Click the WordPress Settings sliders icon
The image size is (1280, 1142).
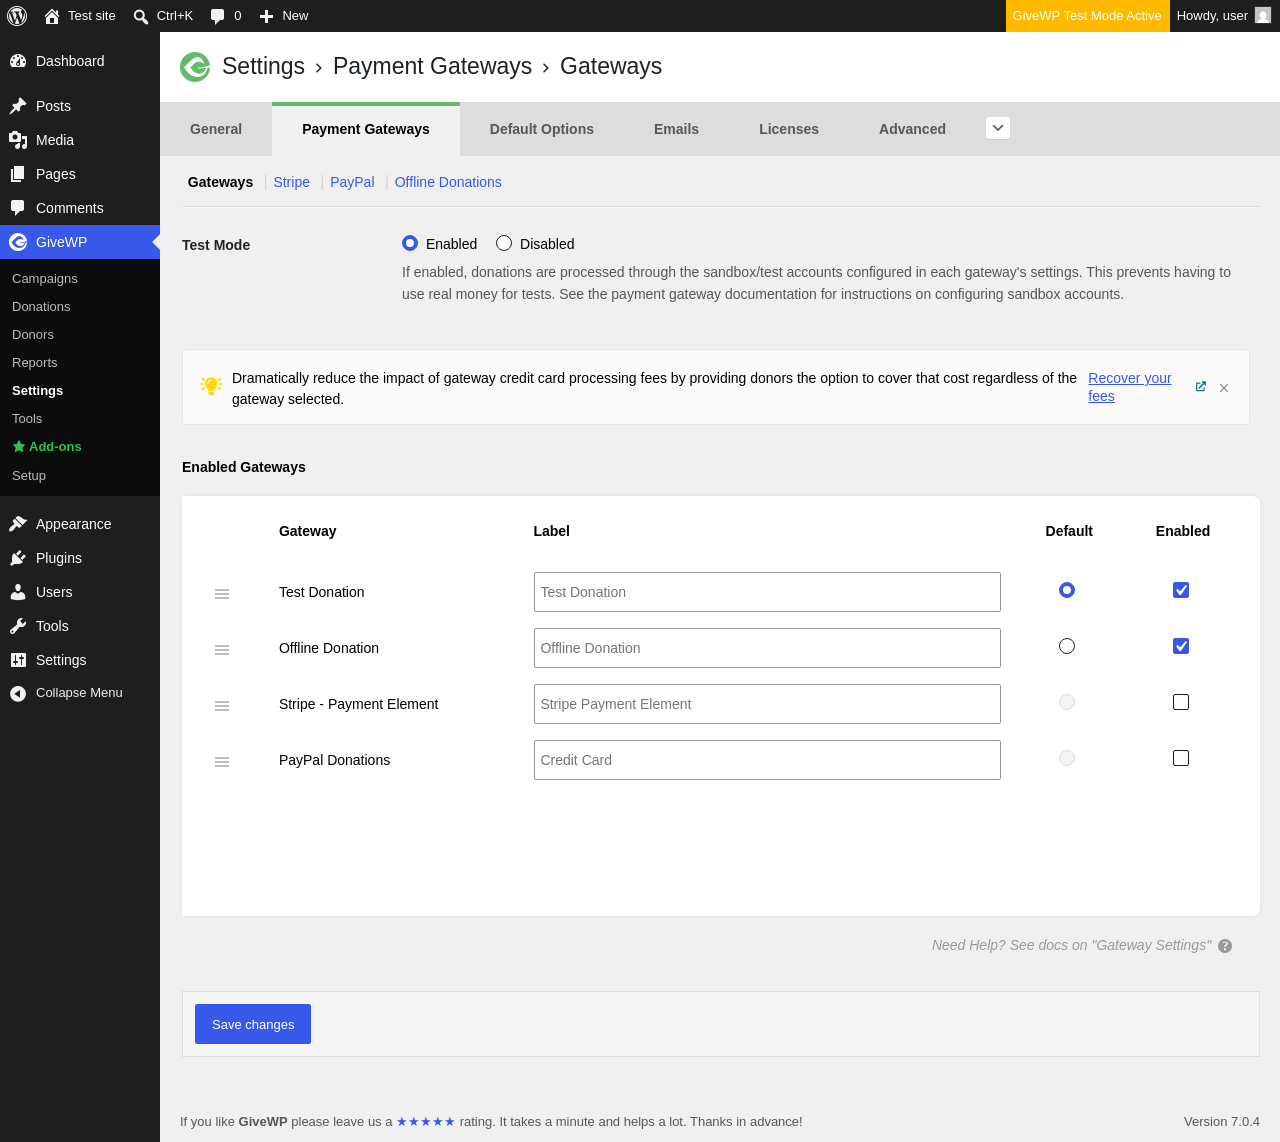[x=18, y=660]
